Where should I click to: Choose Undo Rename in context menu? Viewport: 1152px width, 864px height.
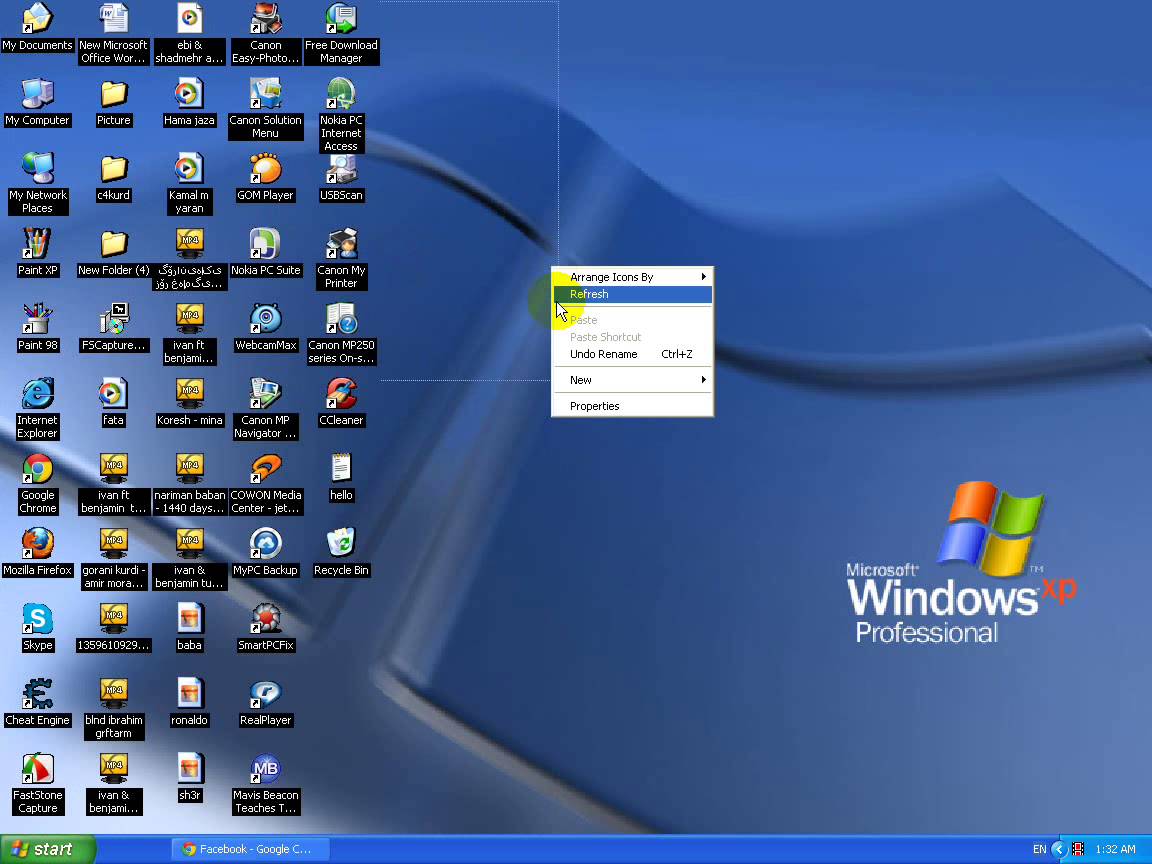tap(632, 354)
